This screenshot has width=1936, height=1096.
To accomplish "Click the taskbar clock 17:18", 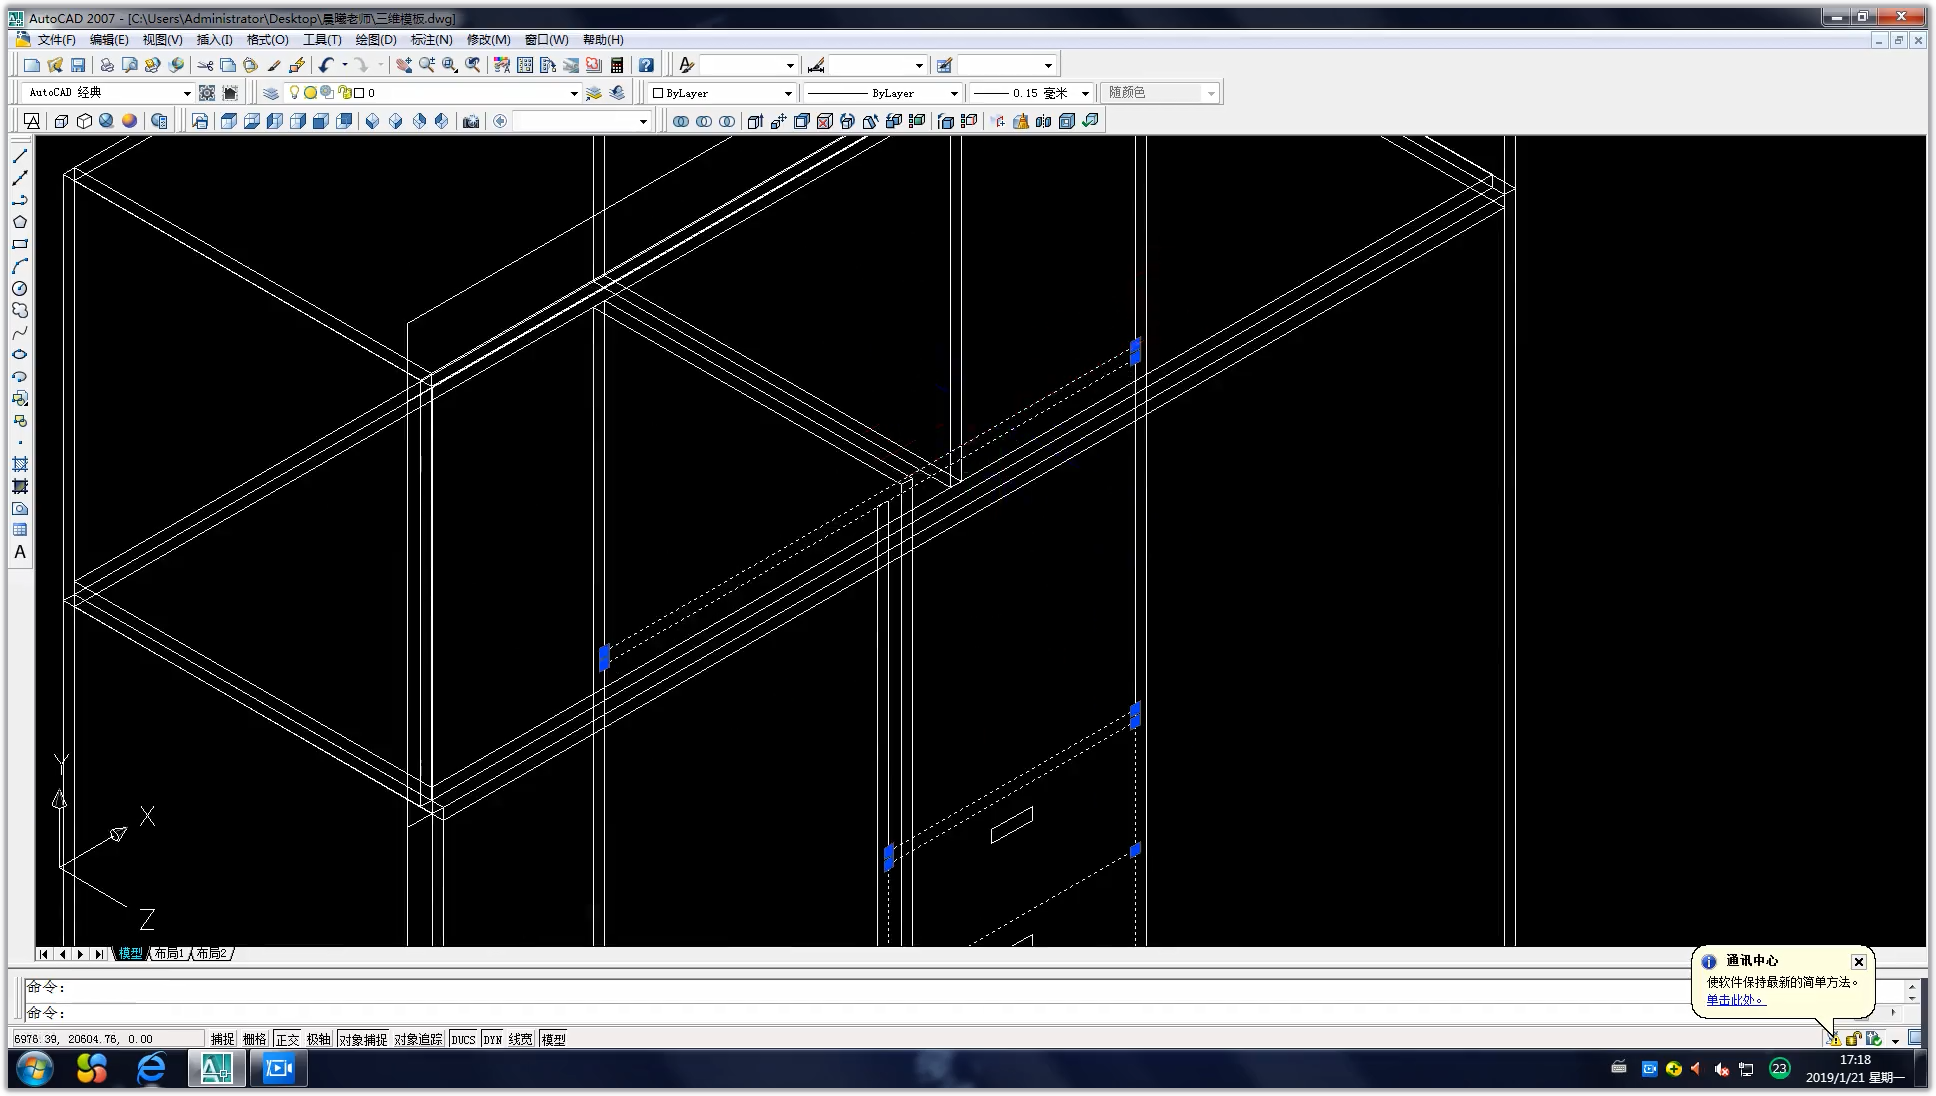I will point(1855,1060).
